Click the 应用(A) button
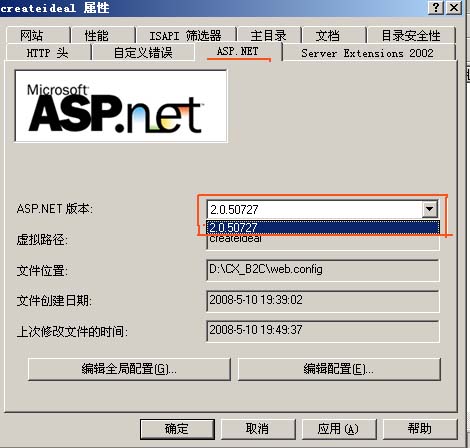 click(x=339, y=429)
